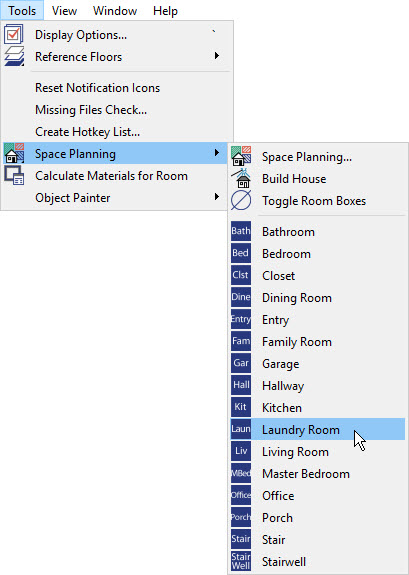409x575 pixels.
Task: Click the Kit kitchen box icon
Action: coord(241,407)
